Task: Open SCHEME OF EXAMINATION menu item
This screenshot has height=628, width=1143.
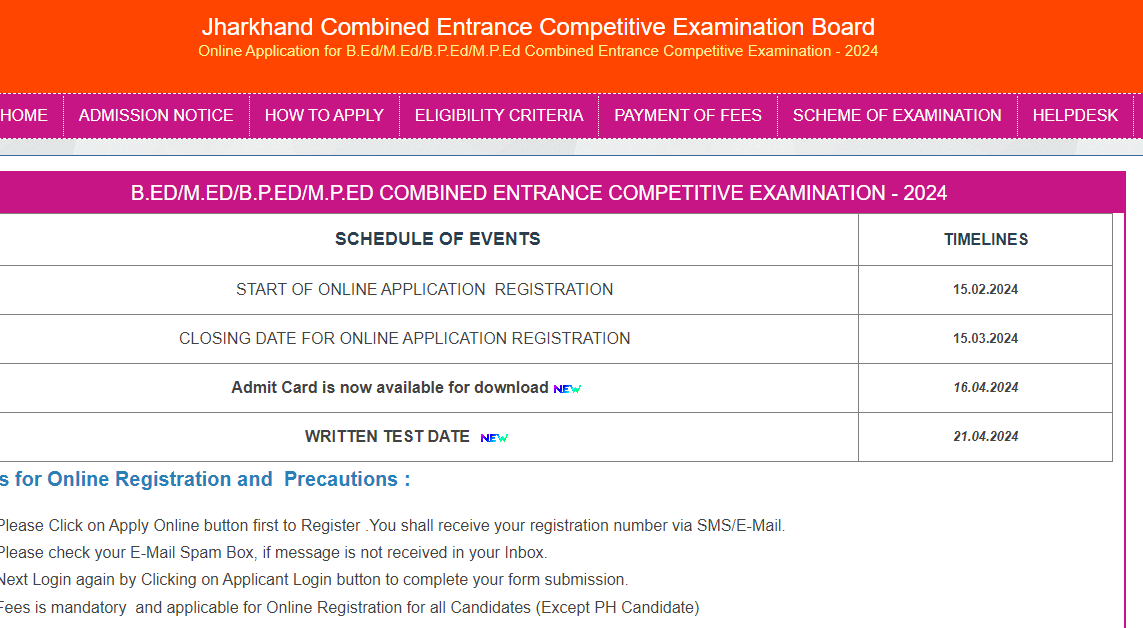Action: pyautogui.click(x=897, y=116)
